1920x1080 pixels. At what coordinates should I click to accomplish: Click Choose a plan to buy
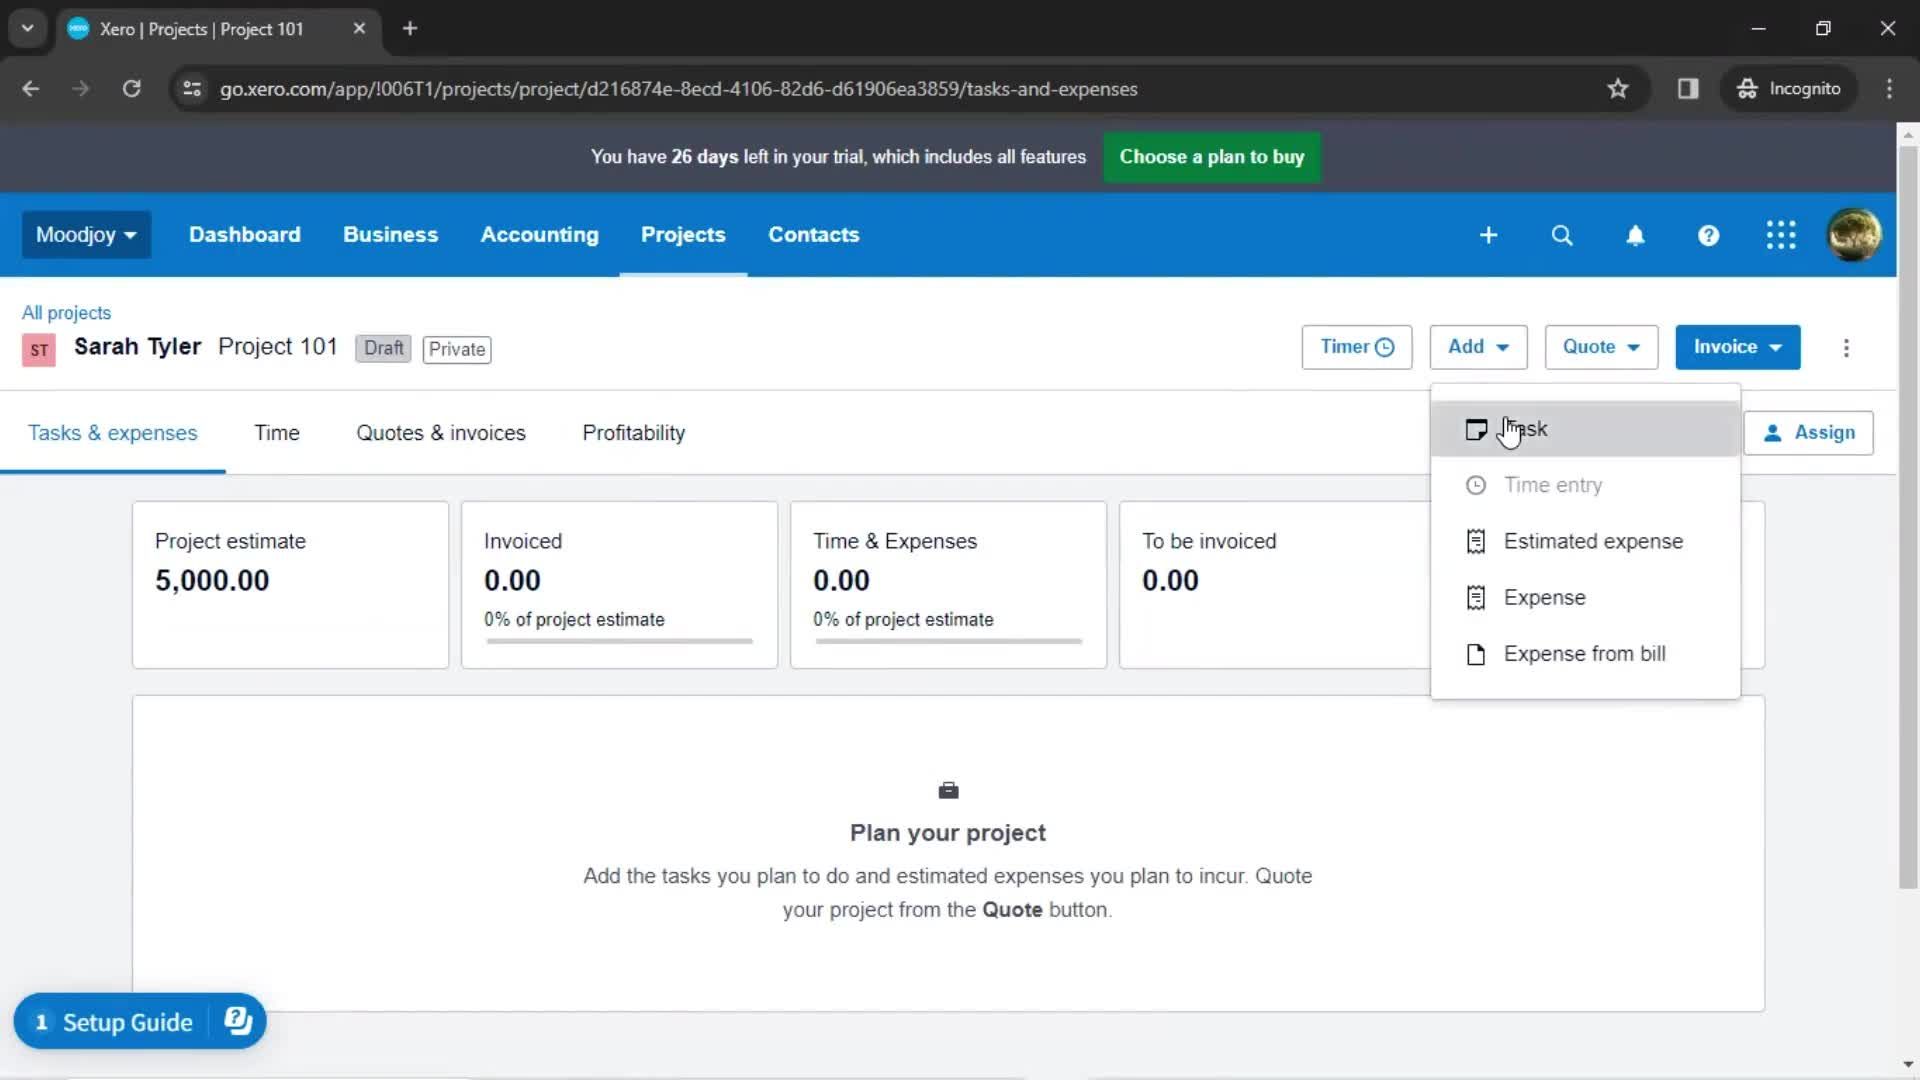coord(1212,157)
